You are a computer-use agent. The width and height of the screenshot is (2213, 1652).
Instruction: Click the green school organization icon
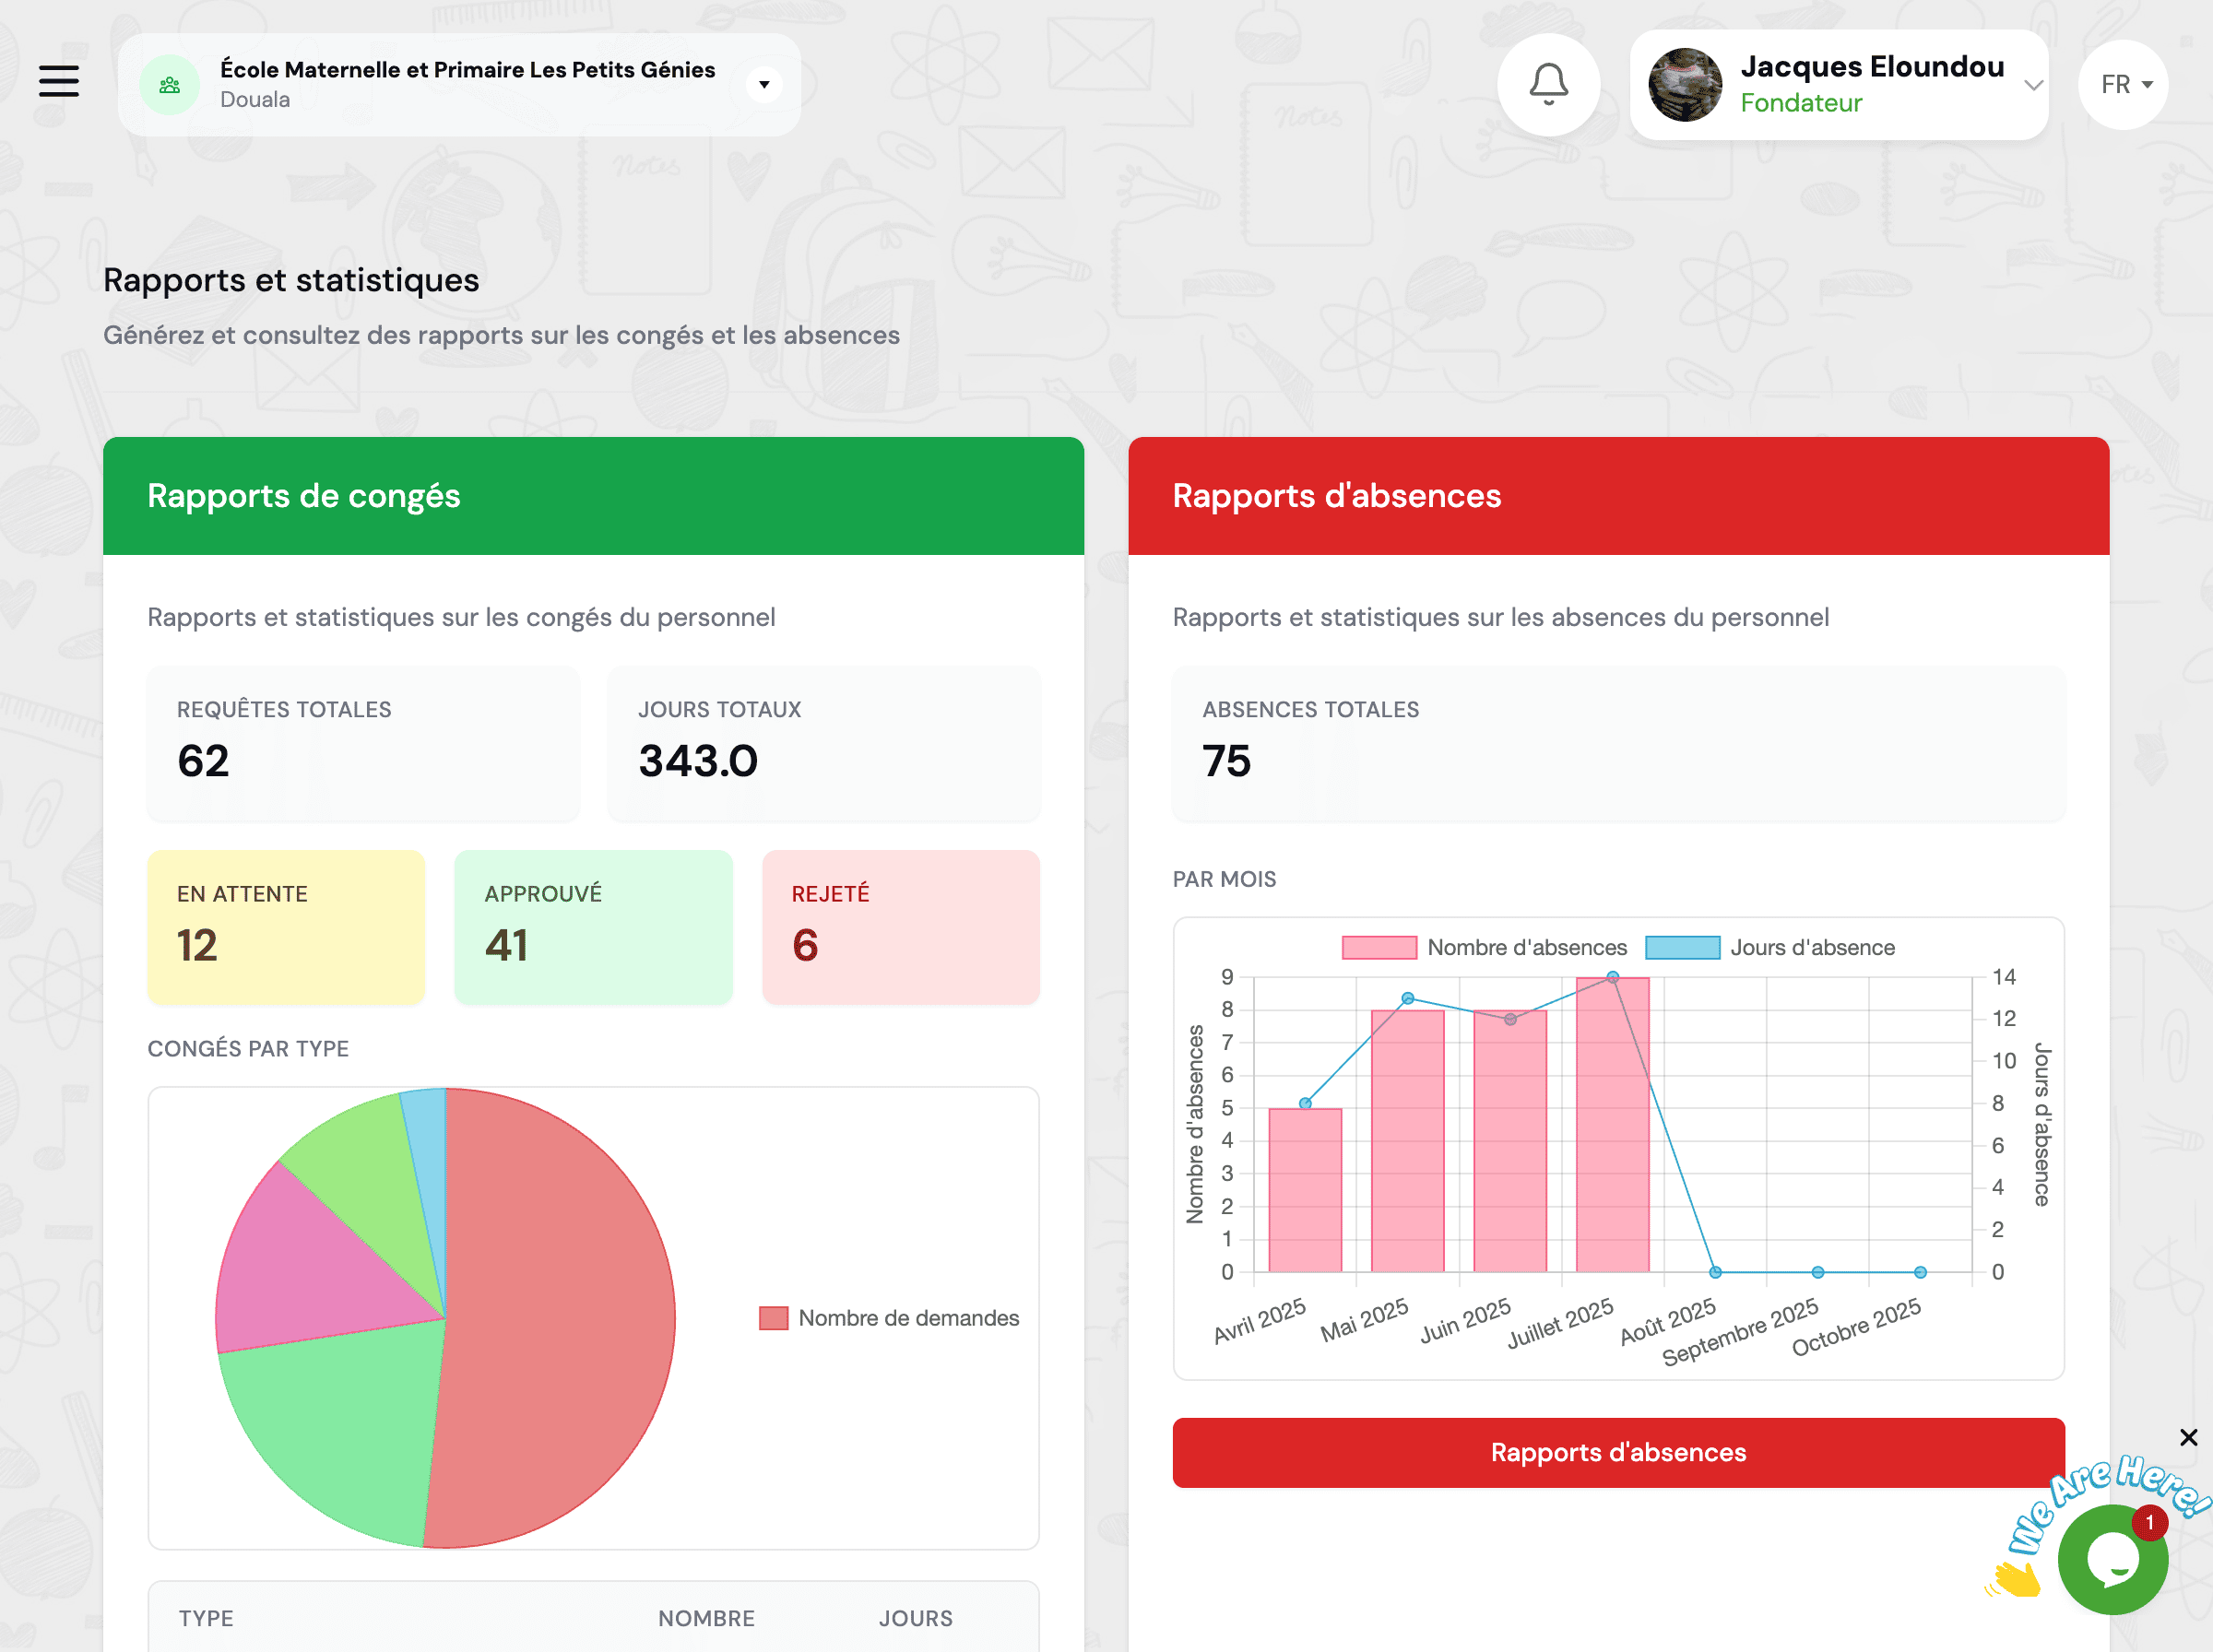(x=169, y=84)
